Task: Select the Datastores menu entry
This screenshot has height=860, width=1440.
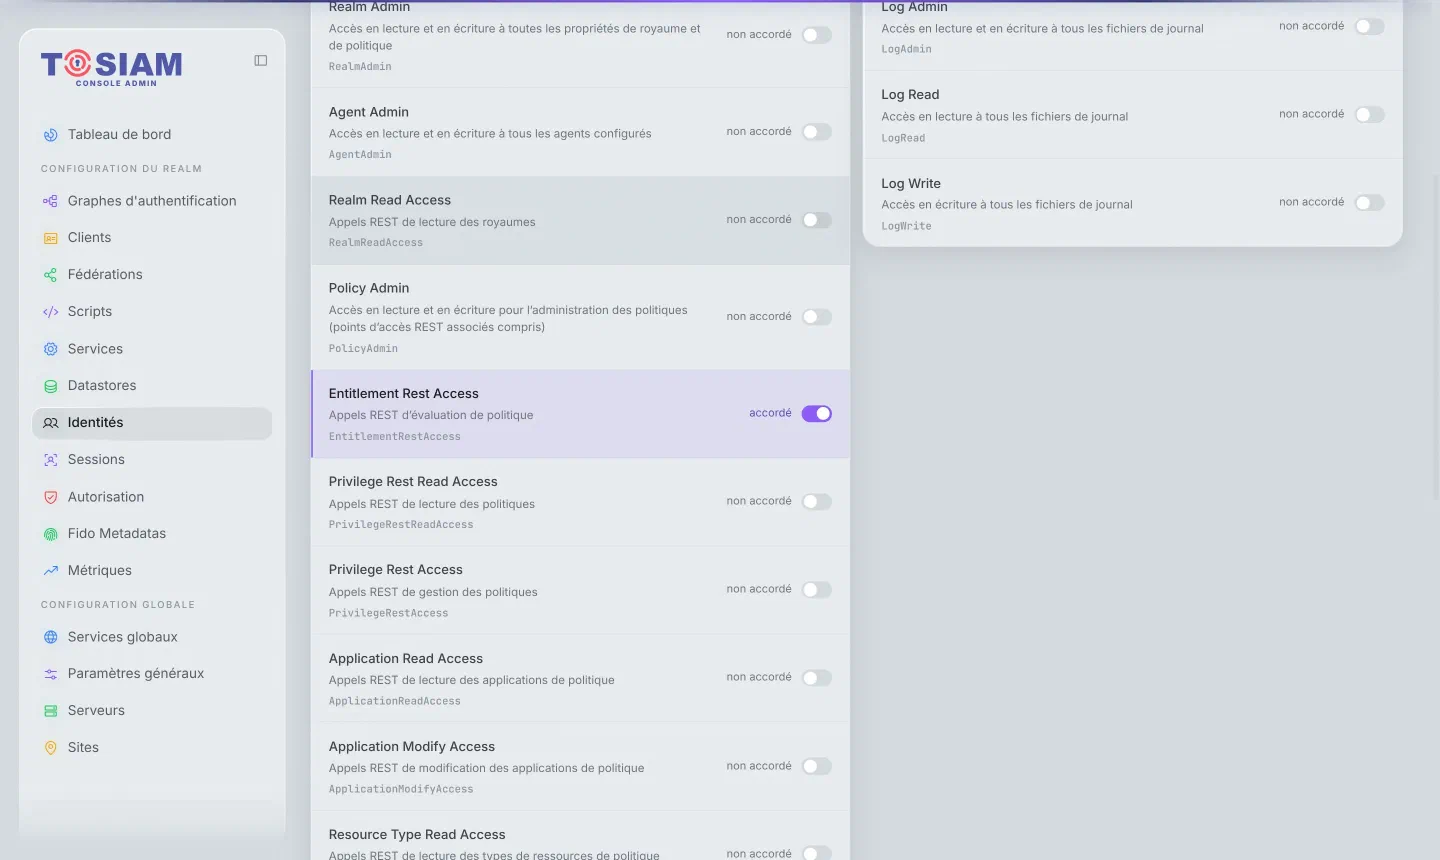Action: coord(152,386)
